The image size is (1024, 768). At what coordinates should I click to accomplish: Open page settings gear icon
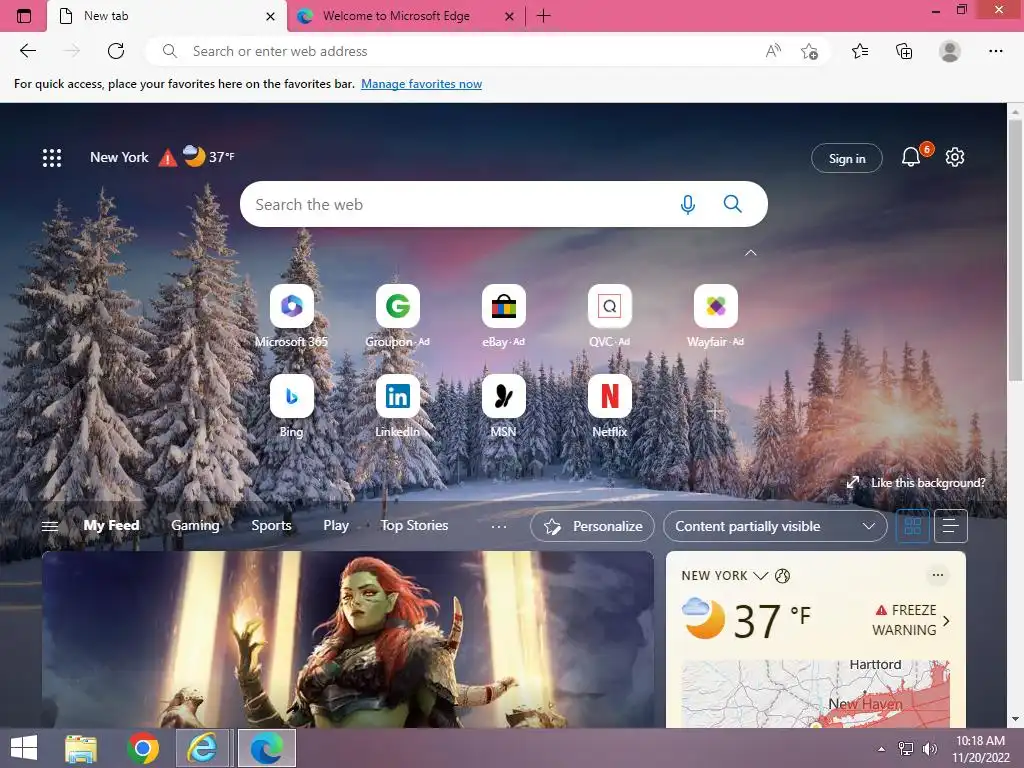(x=955, y=157)
